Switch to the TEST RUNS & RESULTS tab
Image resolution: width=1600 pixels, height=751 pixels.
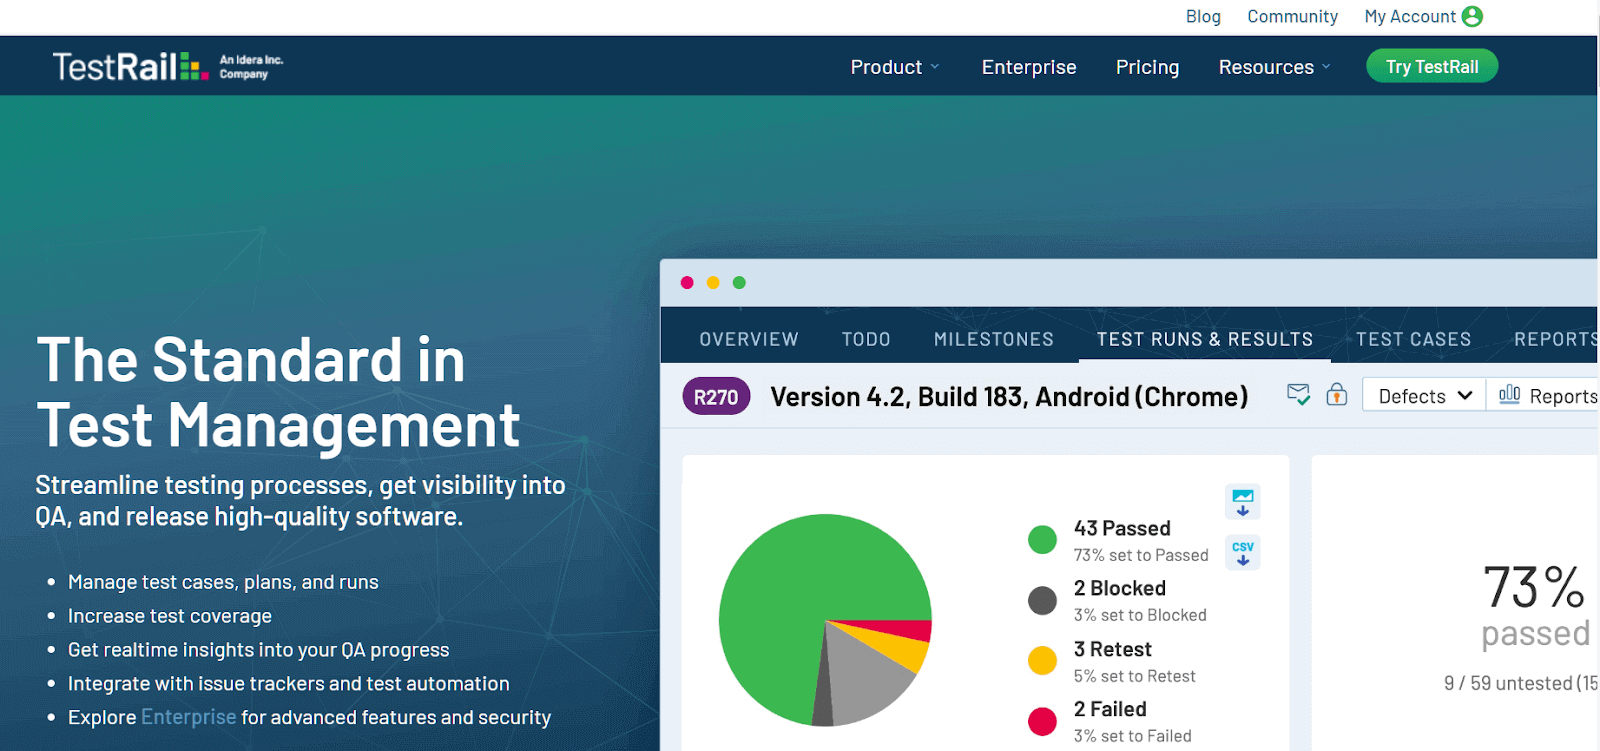(1205, 339)
